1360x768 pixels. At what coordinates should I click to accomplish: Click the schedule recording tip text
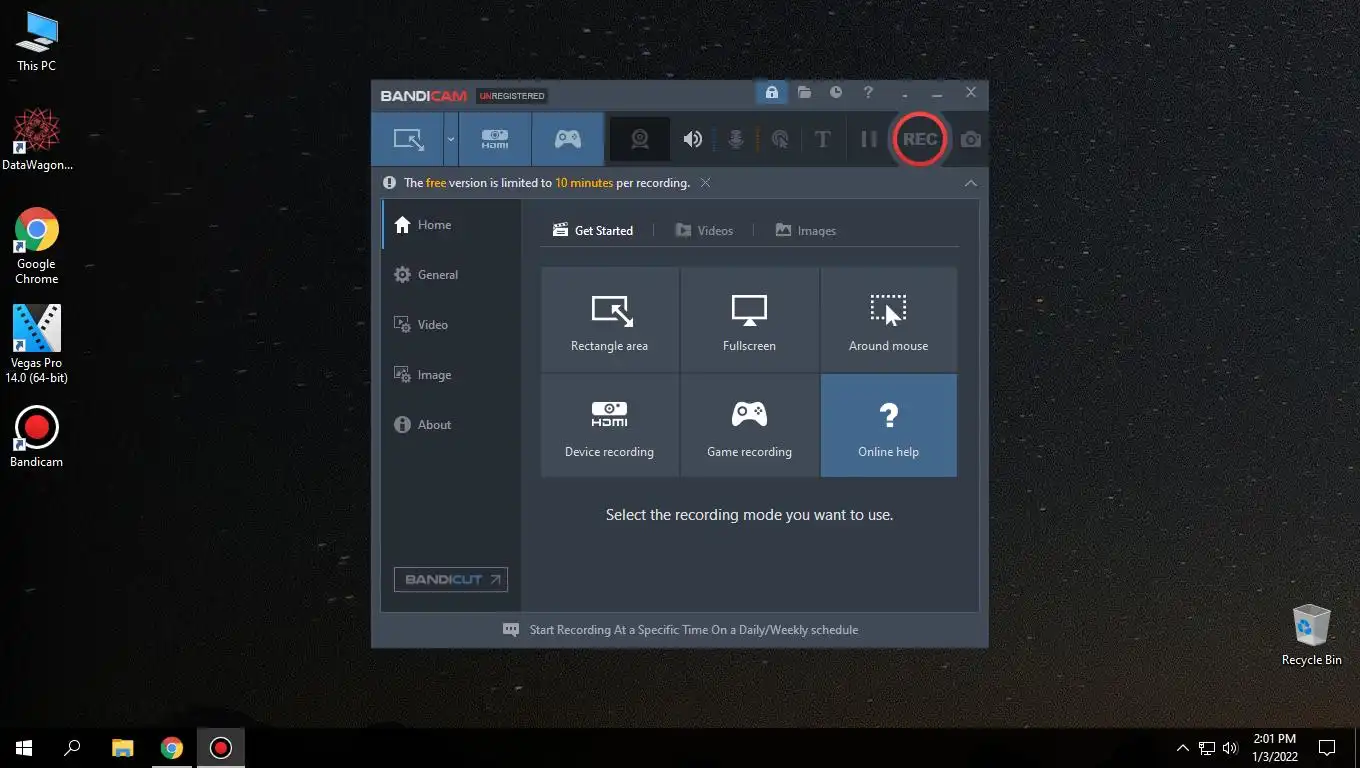[x=694, y=630]
